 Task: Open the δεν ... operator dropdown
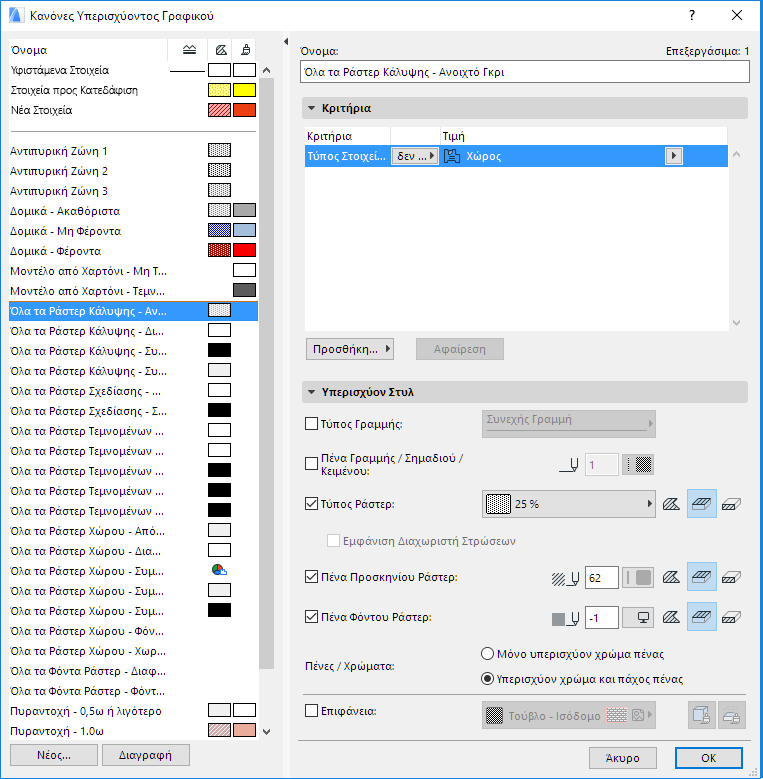(x=415, y=156)
